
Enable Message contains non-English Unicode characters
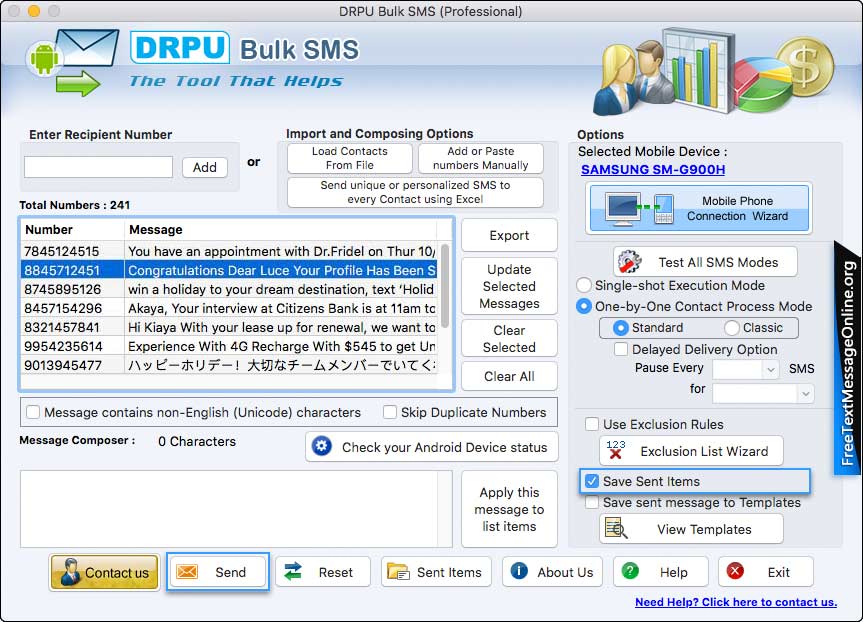pyautogui.click(x=33, y=412)
